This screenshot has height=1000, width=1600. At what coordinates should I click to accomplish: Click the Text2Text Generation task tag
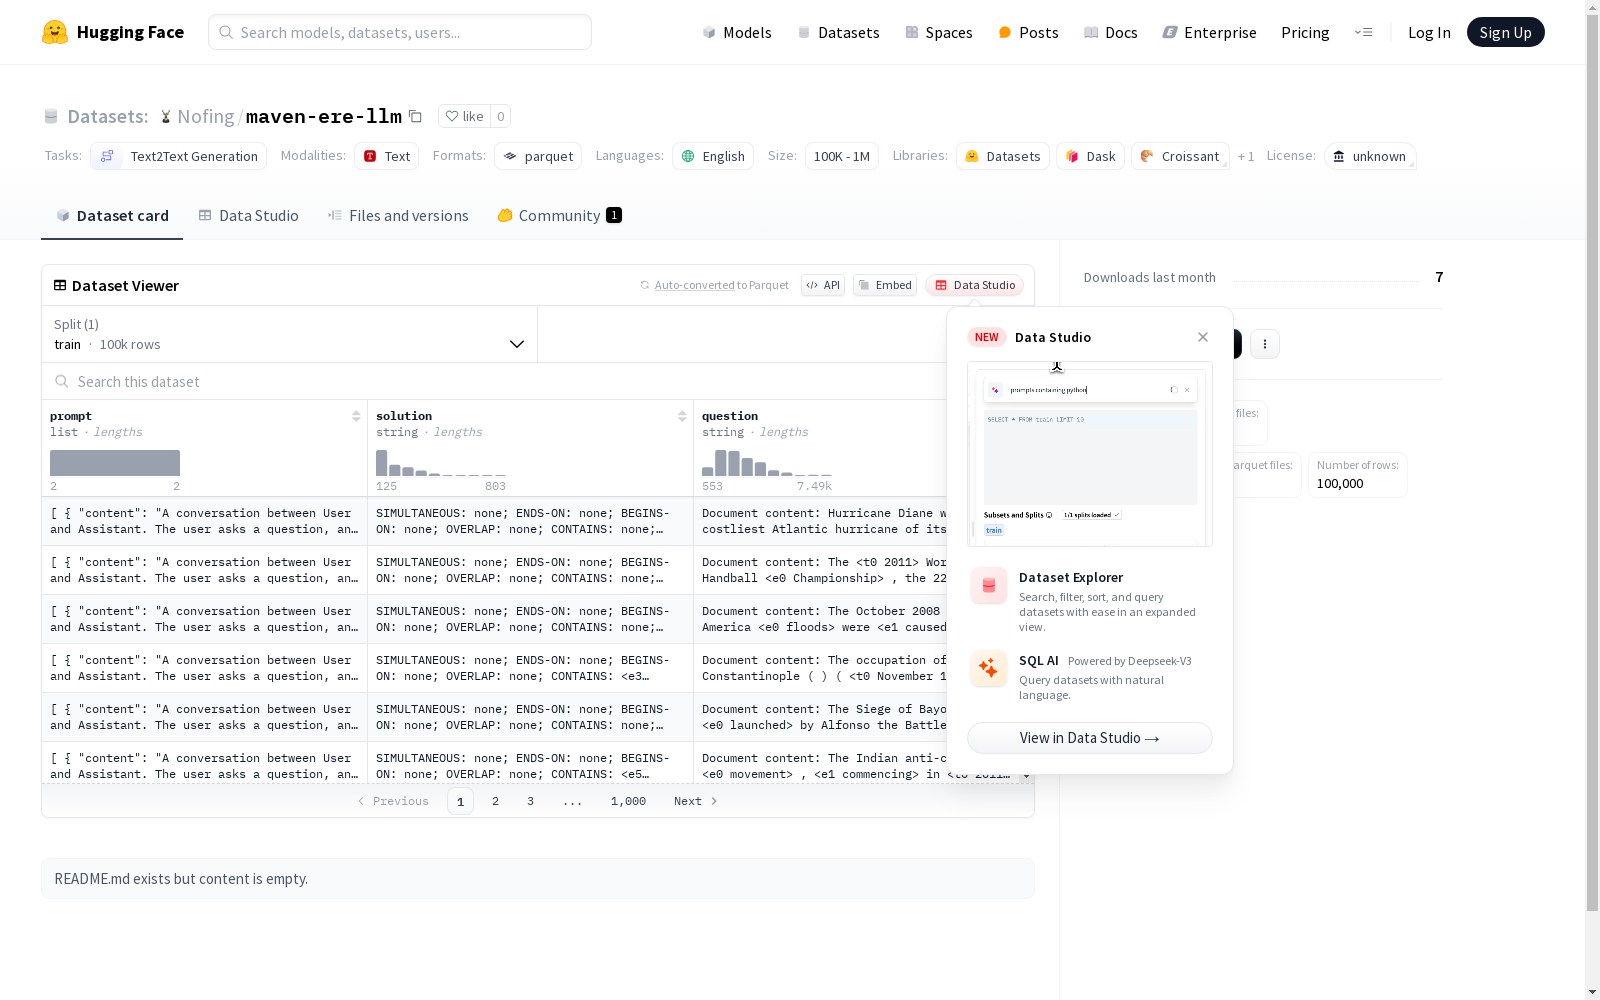tap(179, 156)
